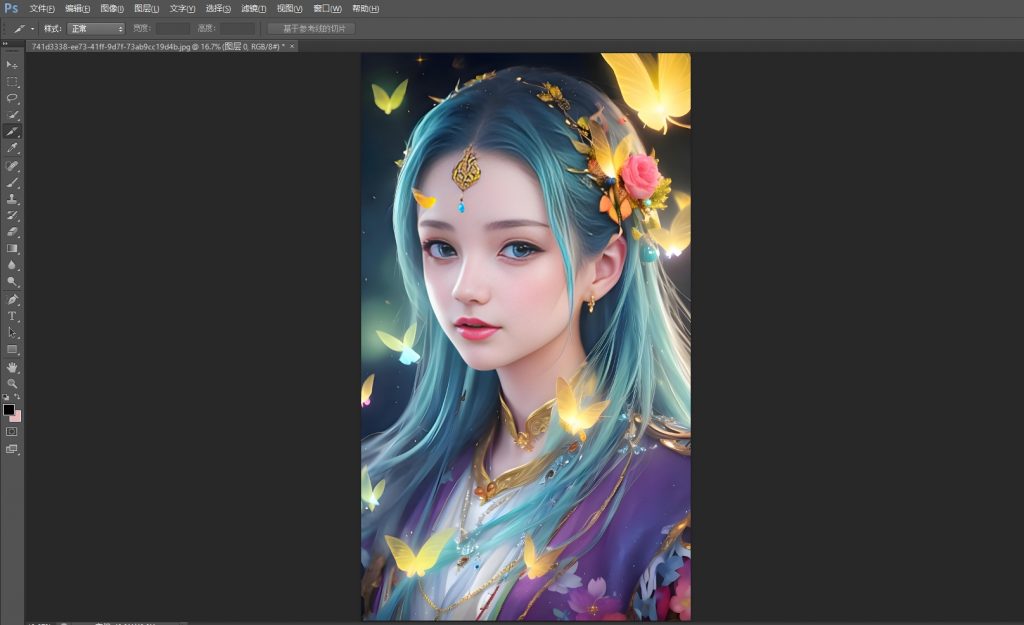Select the Rectangle shape tool
Viewport: 1024px width, 625px height.
(12, 349)
